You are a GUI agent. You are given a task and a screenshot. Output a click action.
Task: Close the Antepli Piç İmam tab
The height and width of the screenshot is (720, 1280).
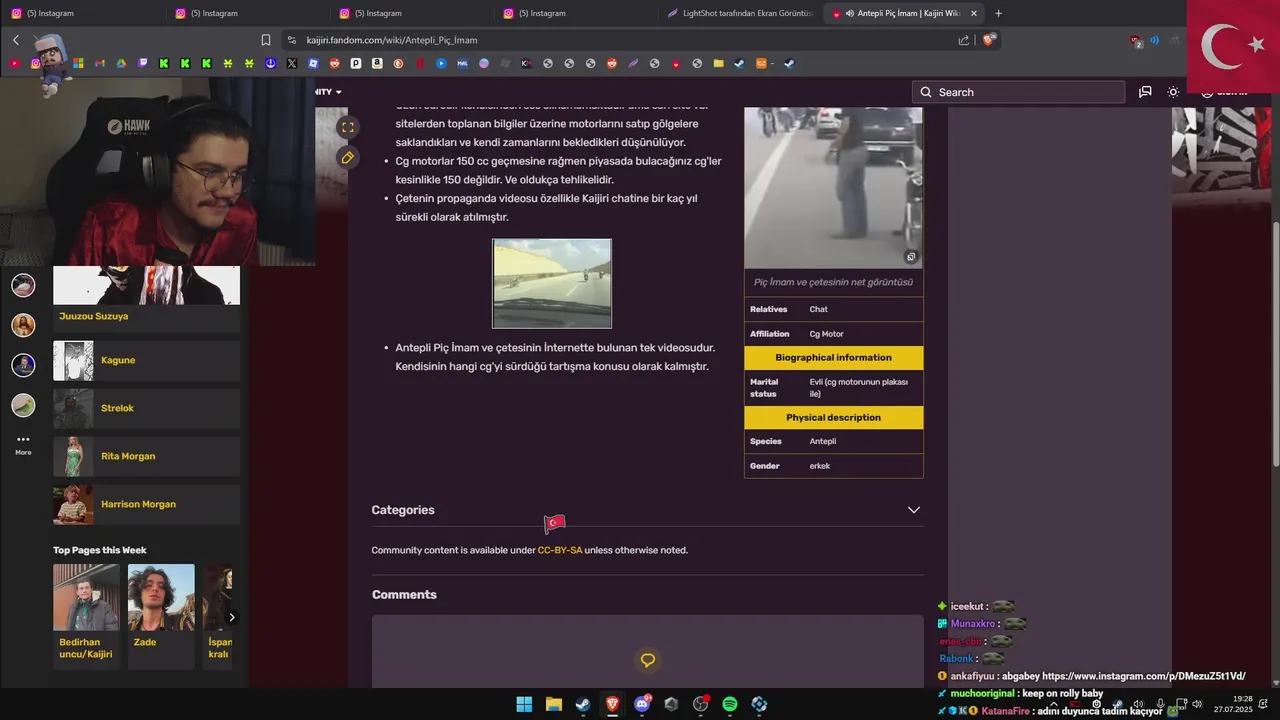974,13
